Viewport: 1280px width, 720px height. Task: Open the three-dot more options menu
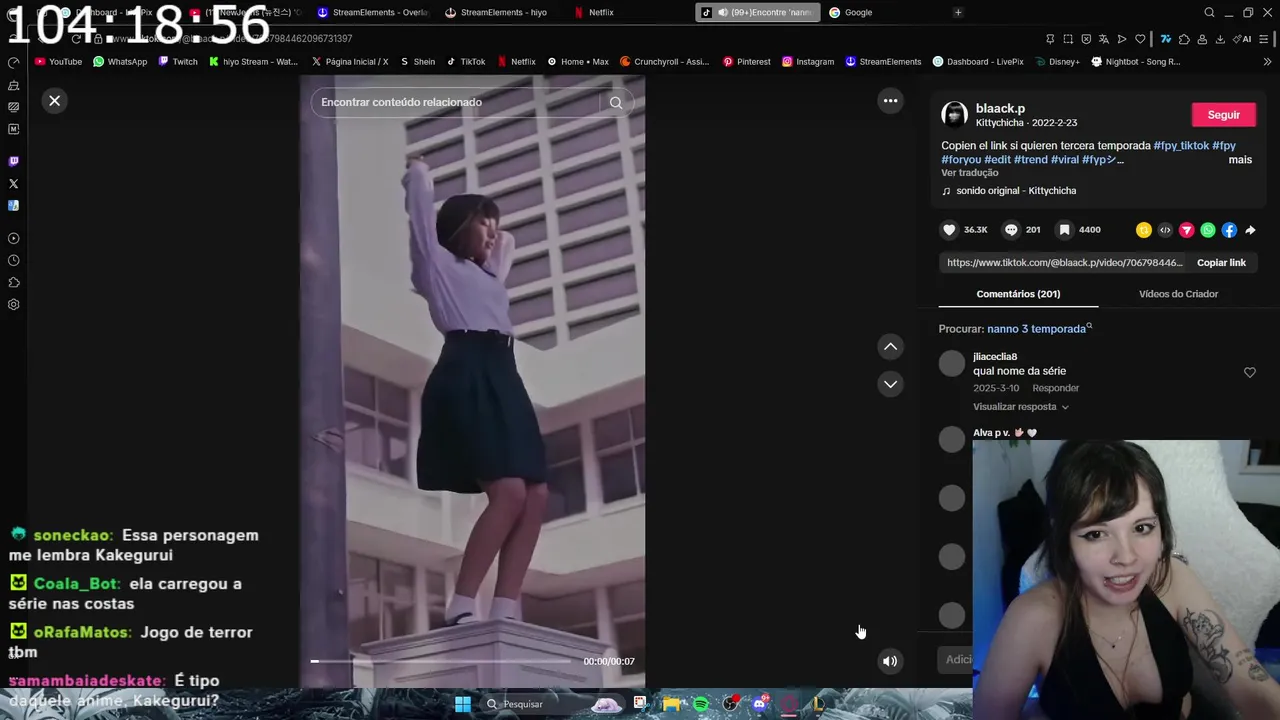click(x=890, y=100)
